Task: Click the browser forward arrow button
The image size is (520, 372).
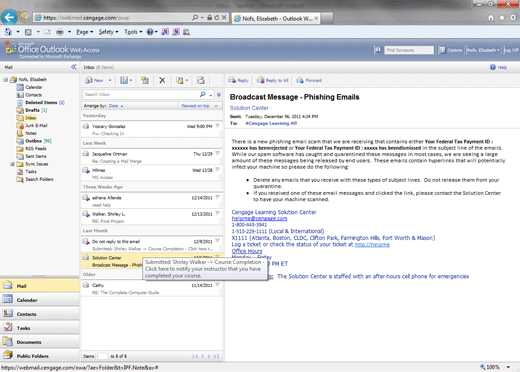Action: 24,17
